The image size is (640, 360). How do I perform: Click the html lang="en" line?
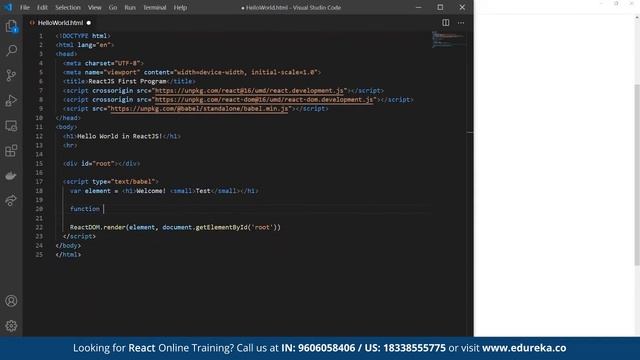85,45
